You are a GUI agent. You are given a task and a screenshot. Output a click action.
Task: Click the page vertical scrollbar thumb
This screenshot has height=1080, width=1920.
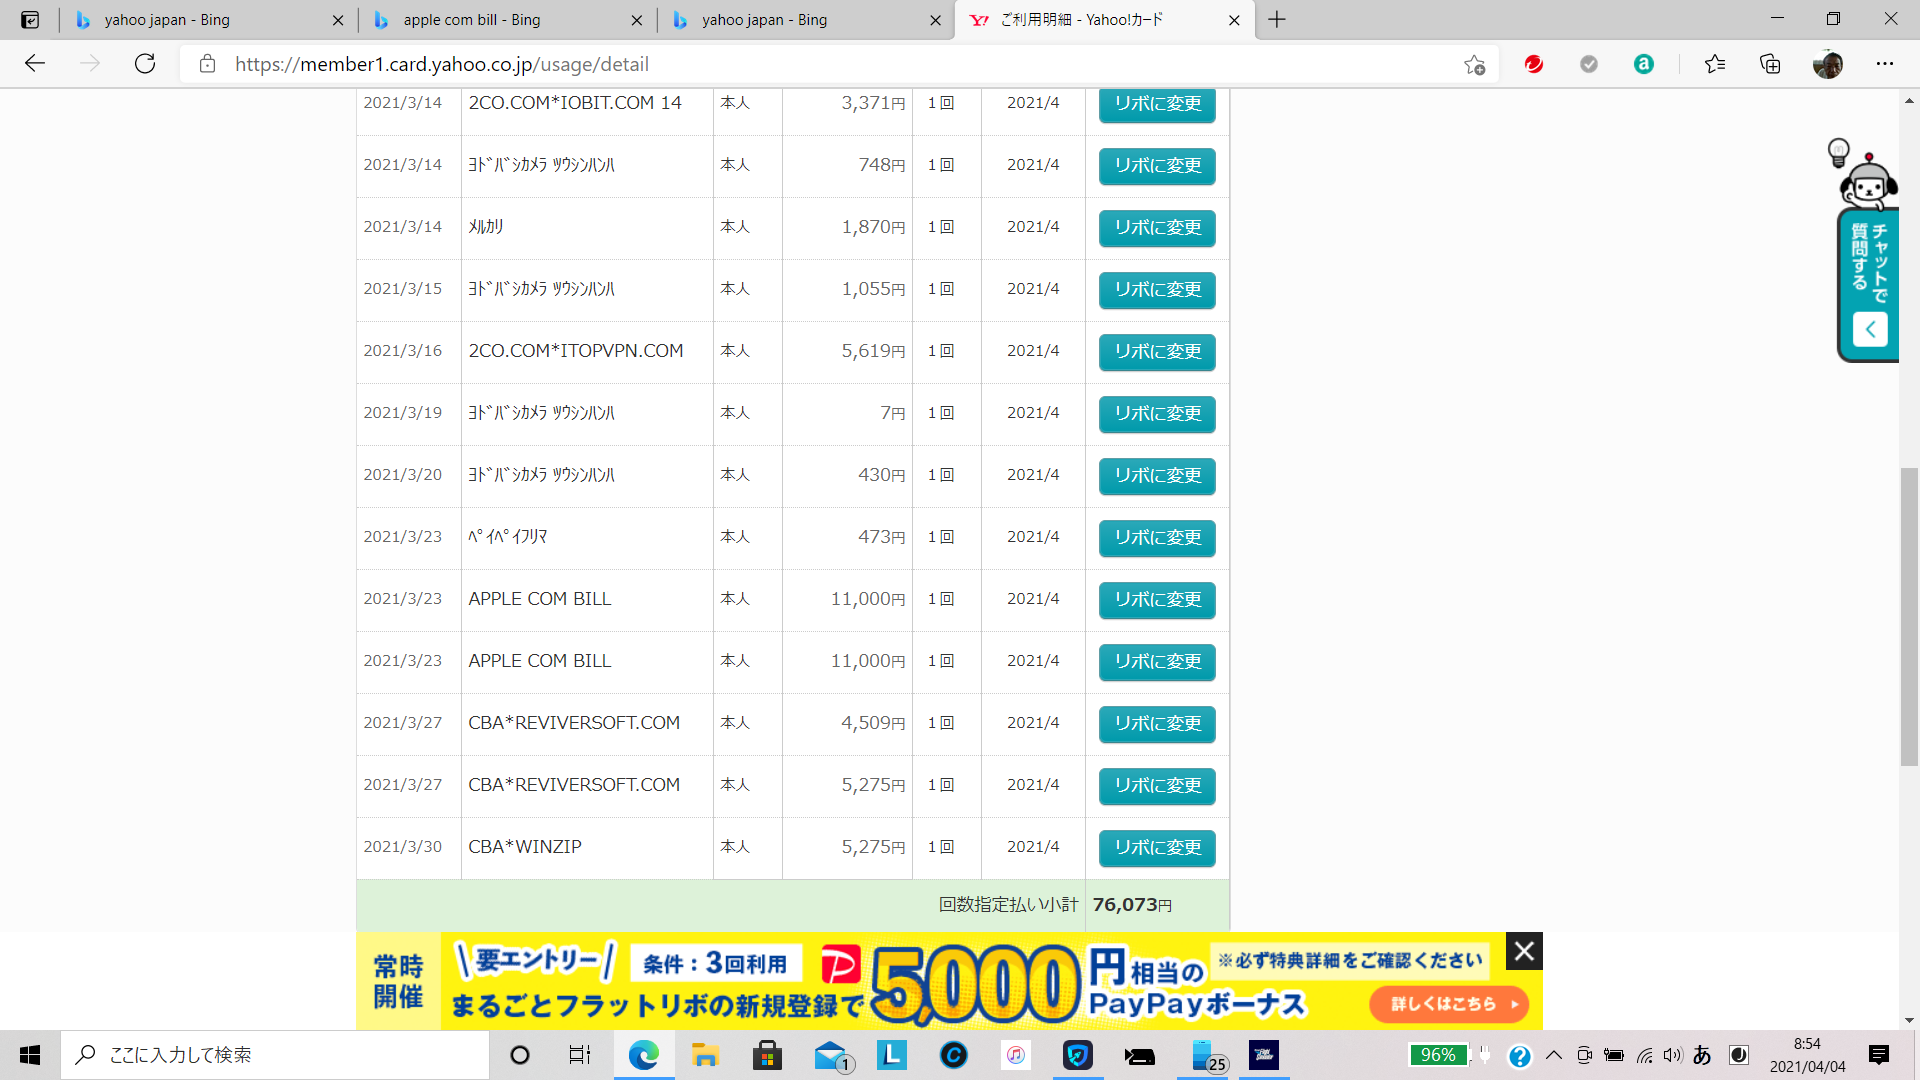[1909, 616]
